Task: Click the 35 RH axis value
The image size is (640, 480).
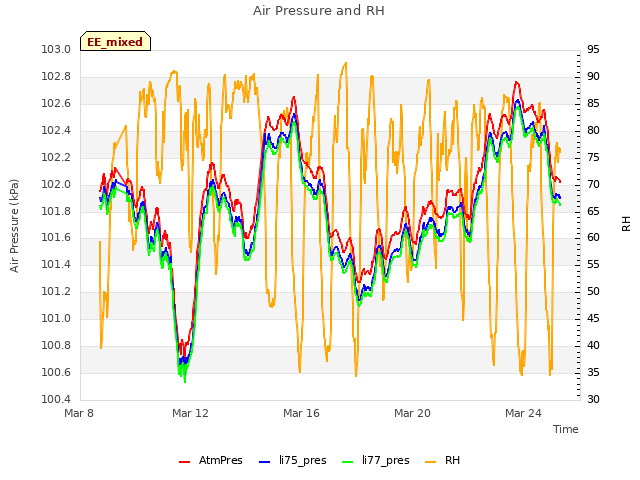Action: point(593,372)
